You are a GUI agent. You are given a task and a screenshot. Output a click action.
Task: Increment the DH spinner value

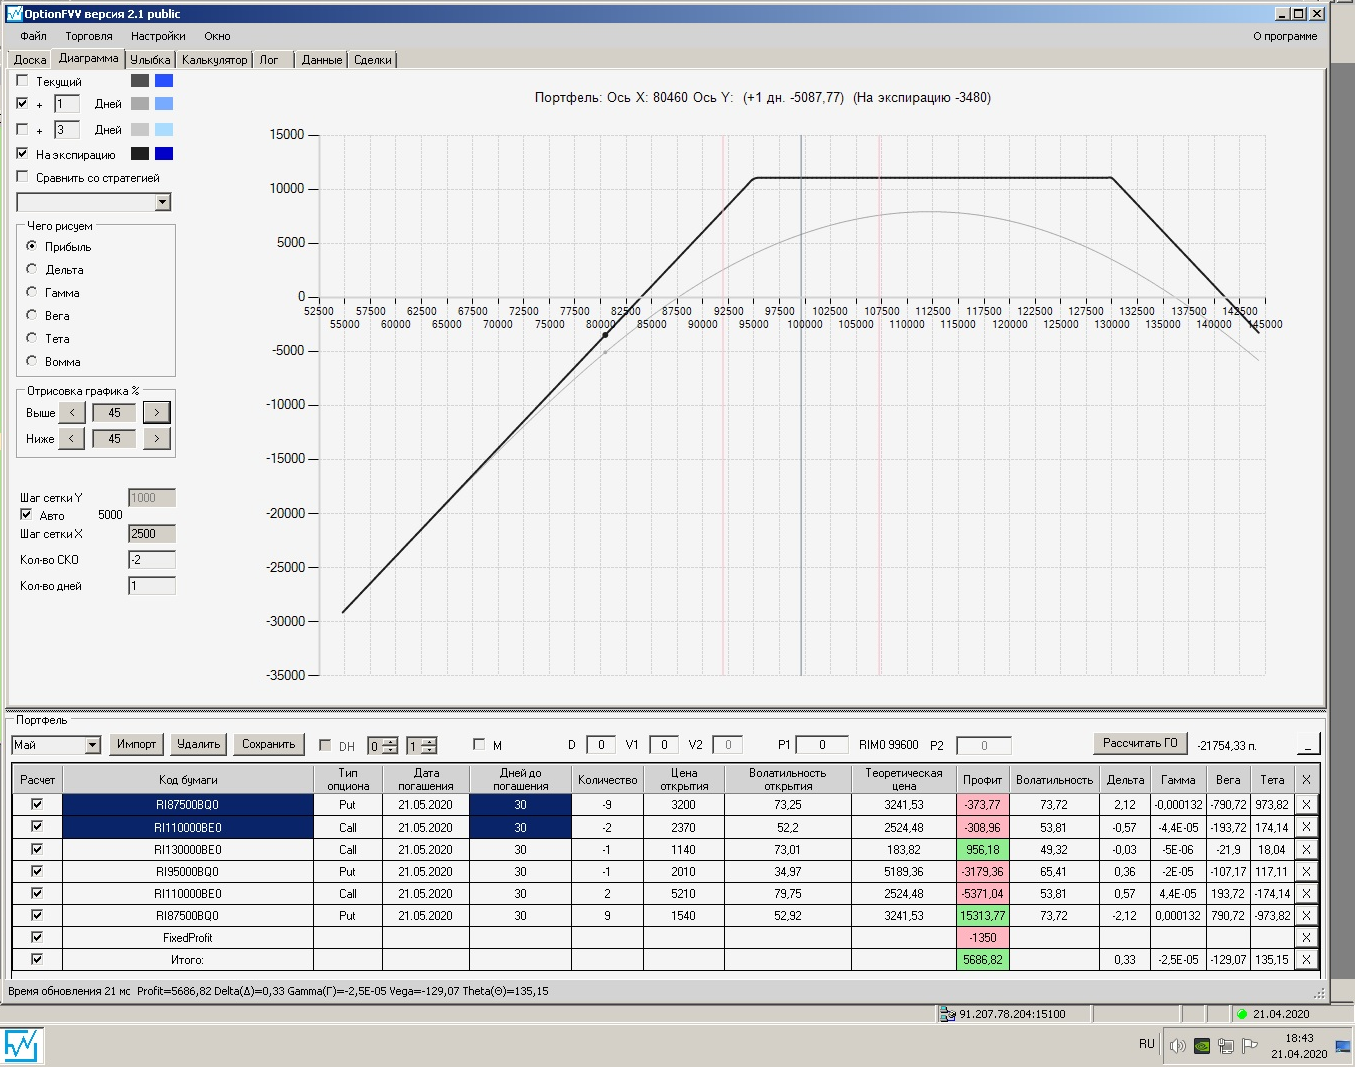coord(389,741)
